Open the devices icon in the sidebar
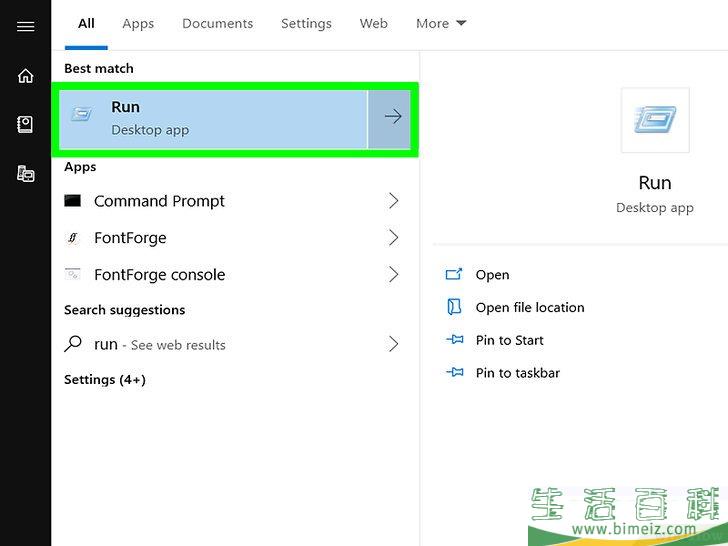This screenshot has height=546, width=728. pyautogui.click(x=26, y=173)
